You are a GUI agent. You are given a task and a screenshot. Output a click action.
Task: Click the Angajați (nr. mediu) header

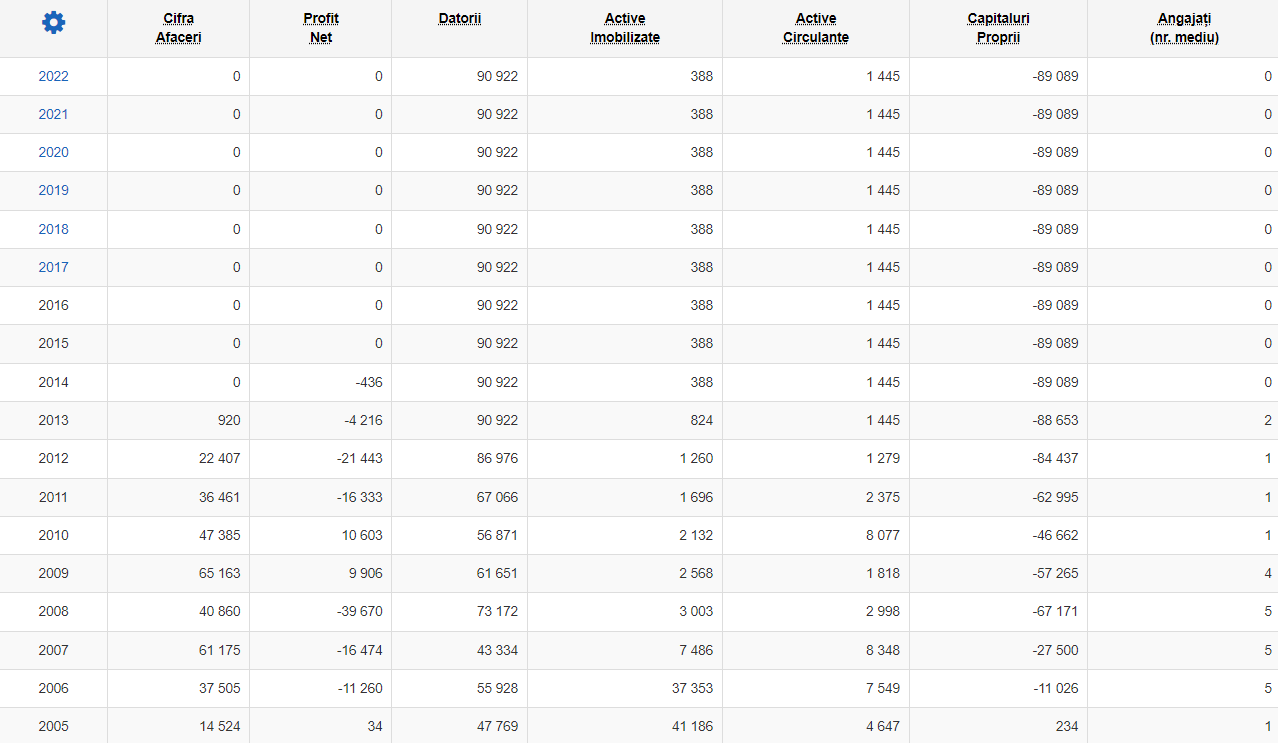tap(1184, 28)
